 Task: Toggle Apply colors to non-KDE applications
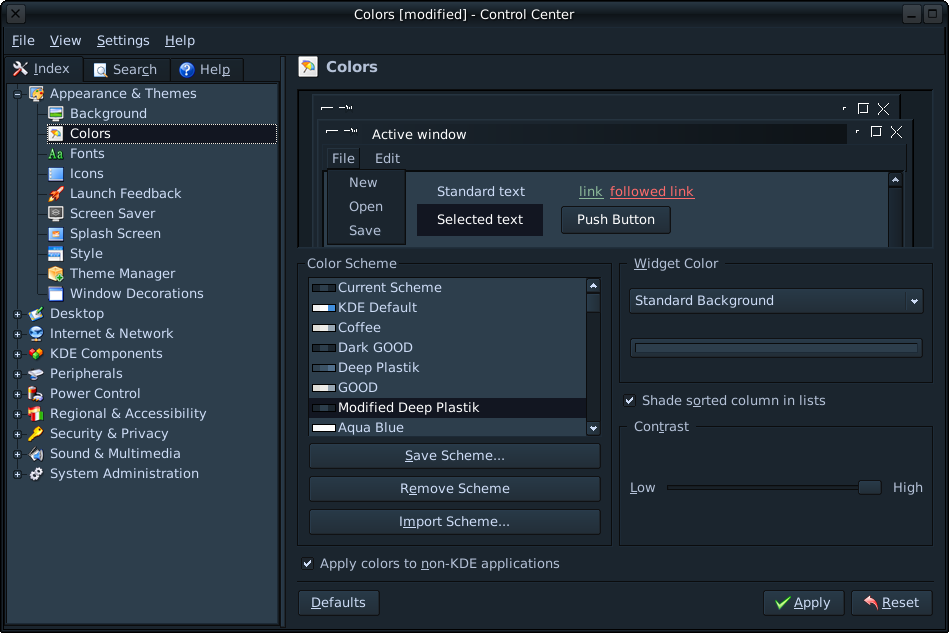(x=307, y=563)
